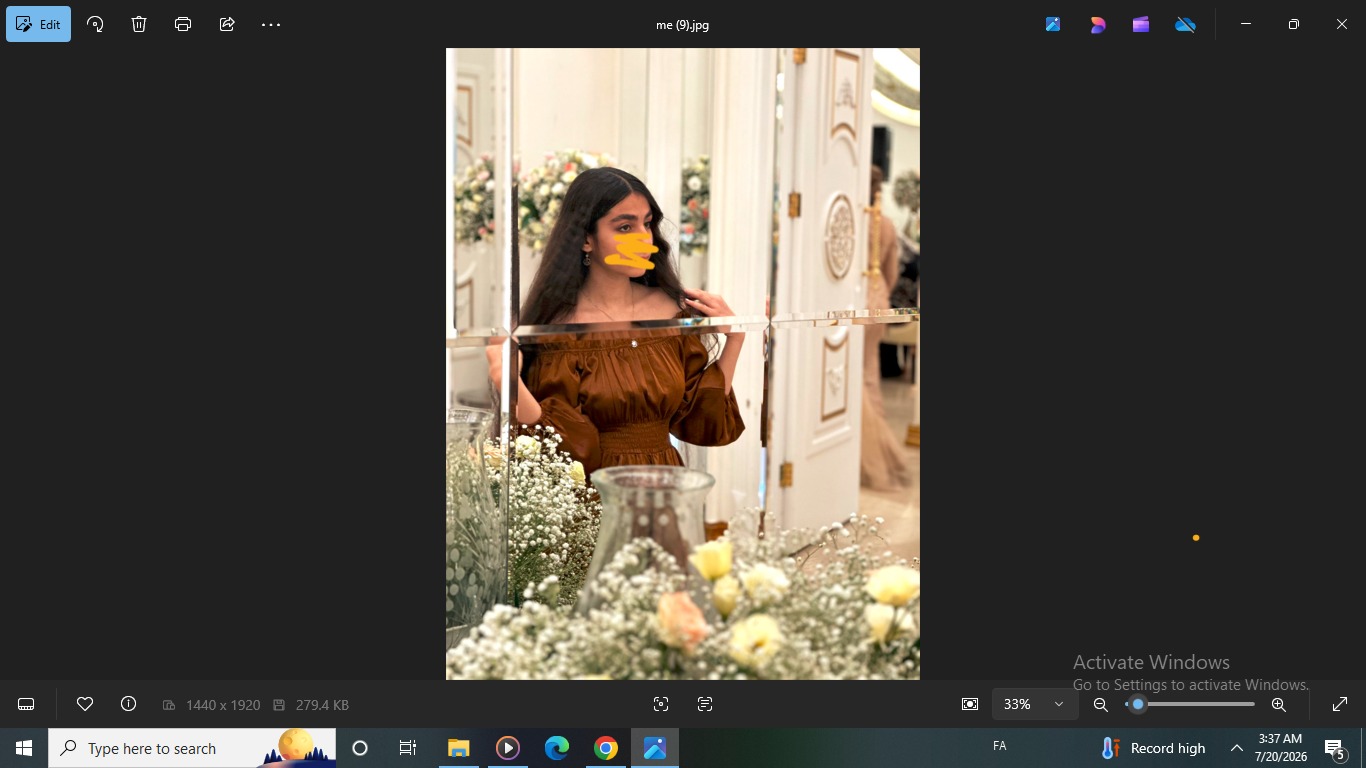
Task: Scan text in image icon
Action: [x=705, y=705]
